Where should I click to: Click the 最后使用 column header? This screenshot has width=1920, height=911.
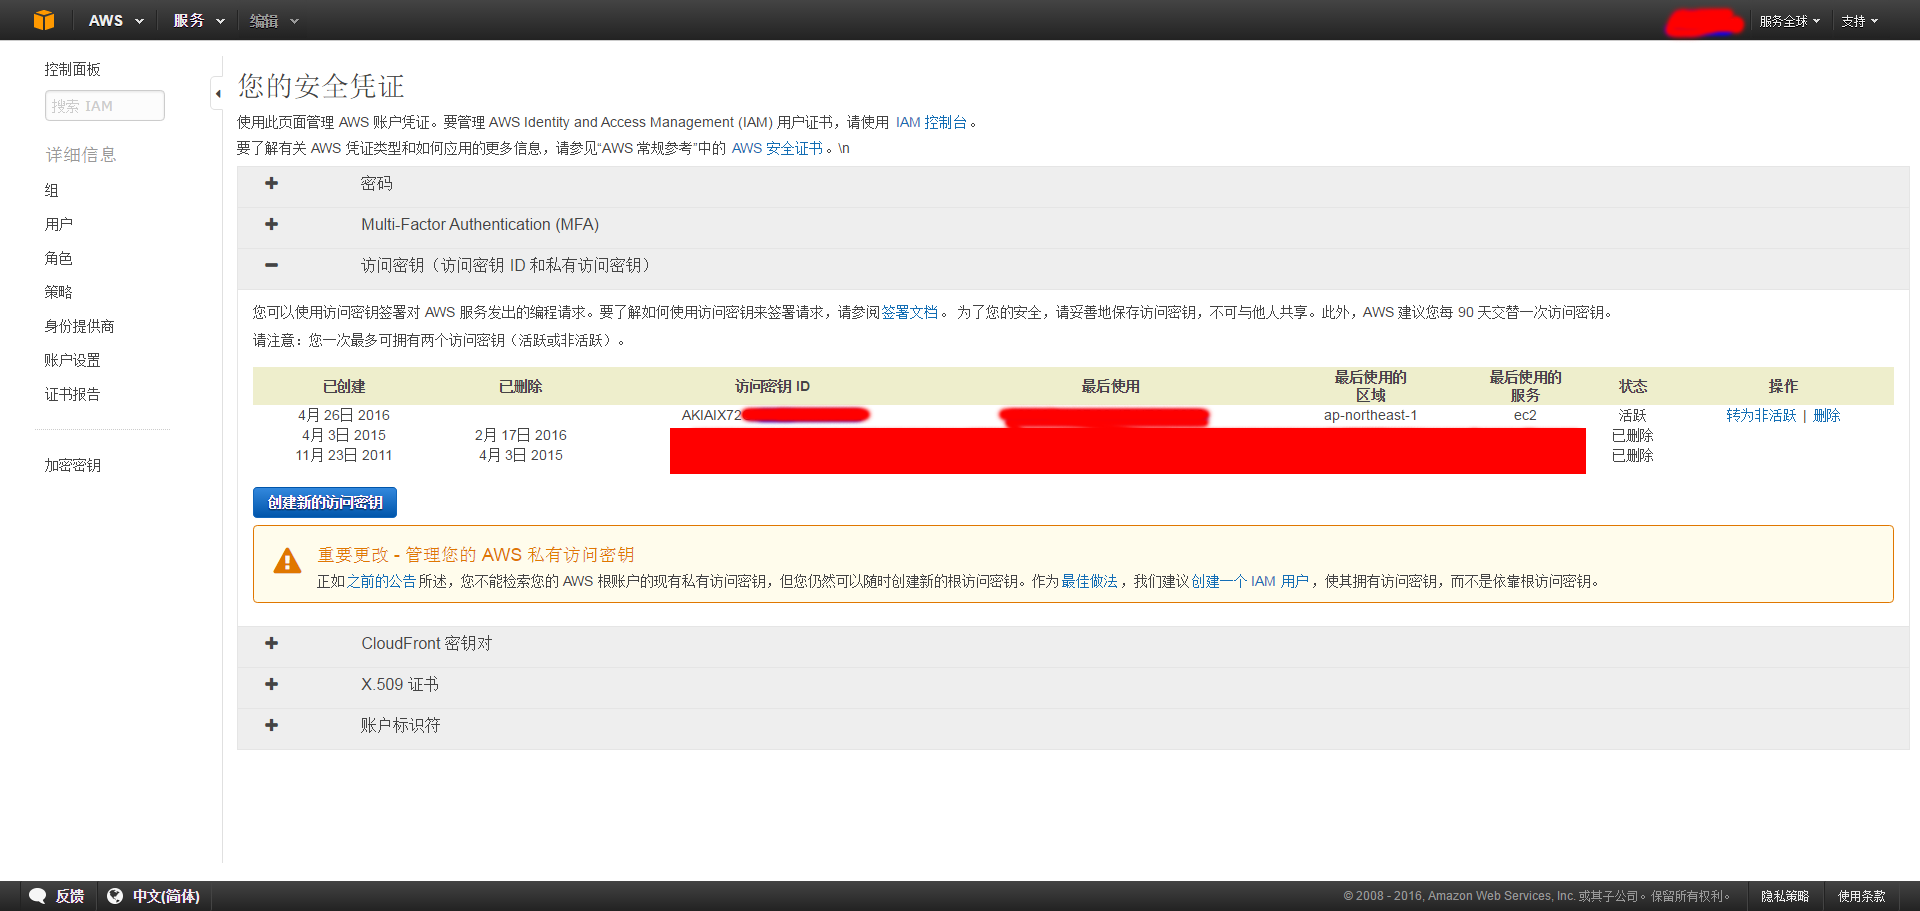[x=1110, y=386]
